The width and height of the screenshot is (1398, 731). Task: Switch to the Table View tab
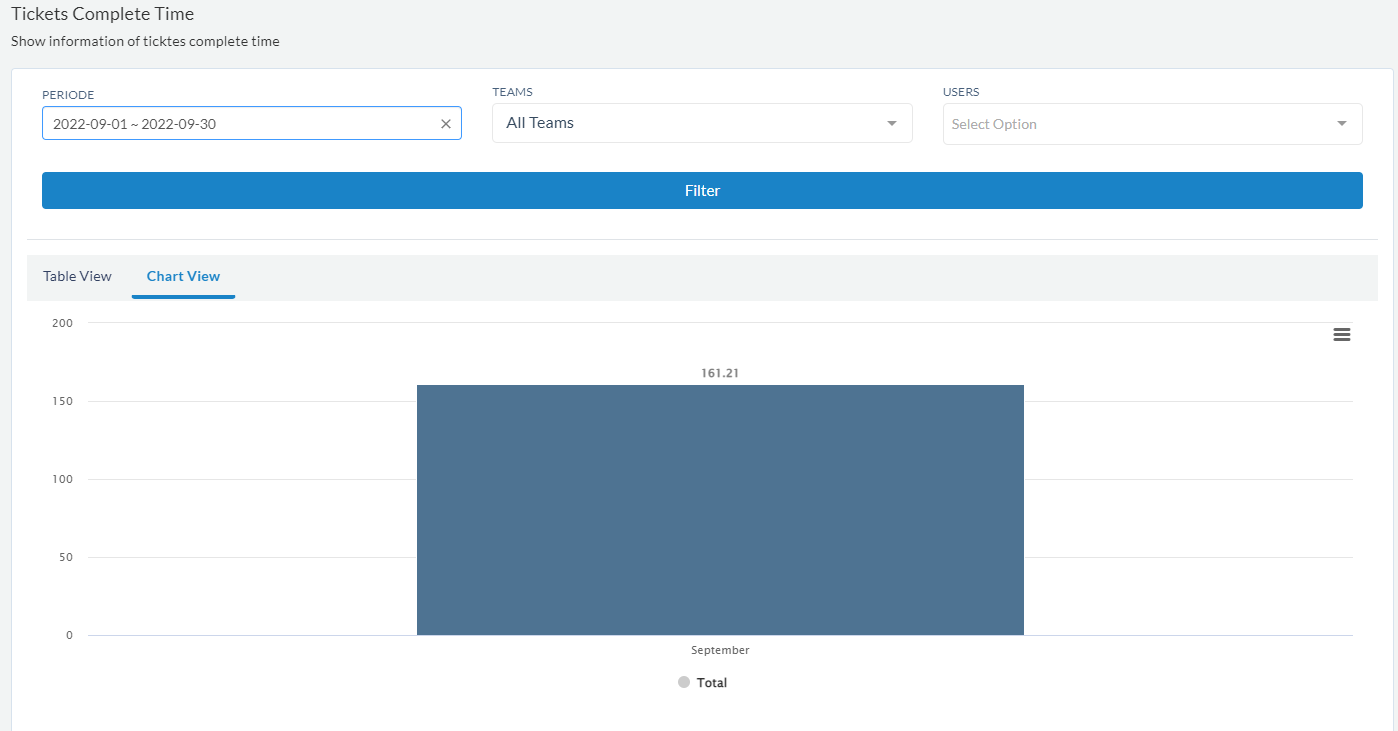point(77,276)
